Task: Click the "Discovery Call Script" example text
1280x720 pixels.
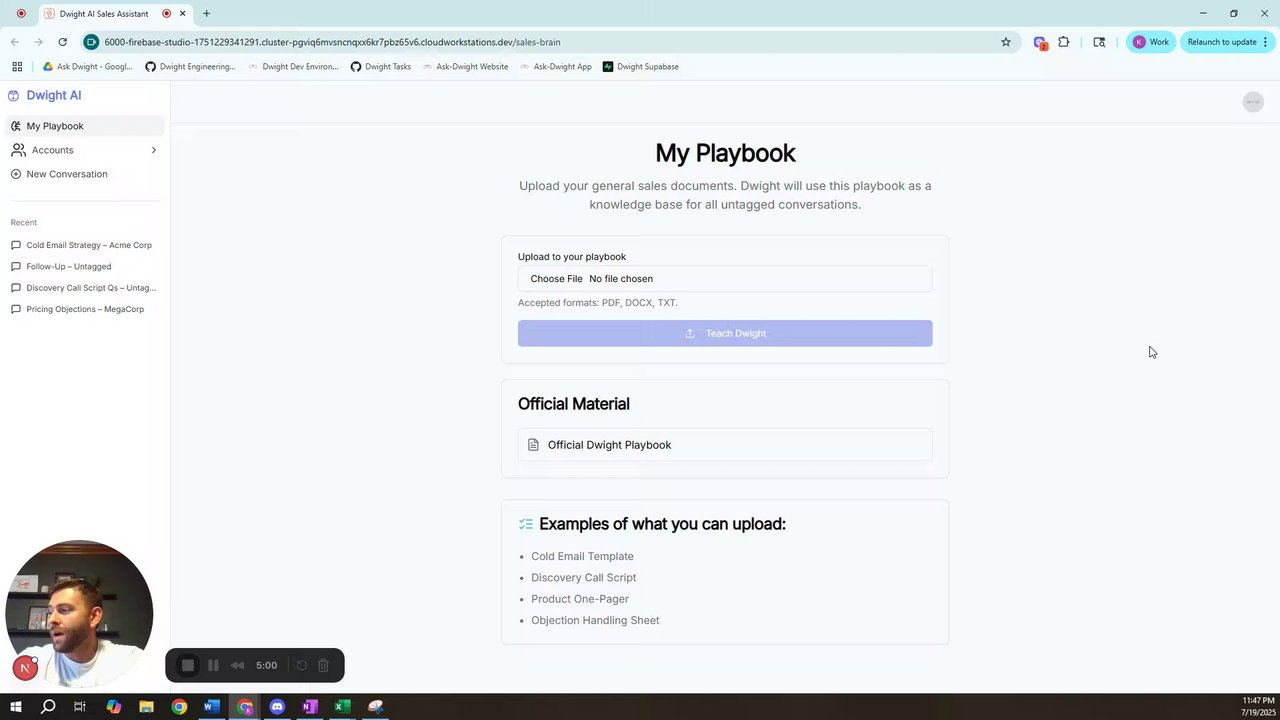Action: [583, 578]
